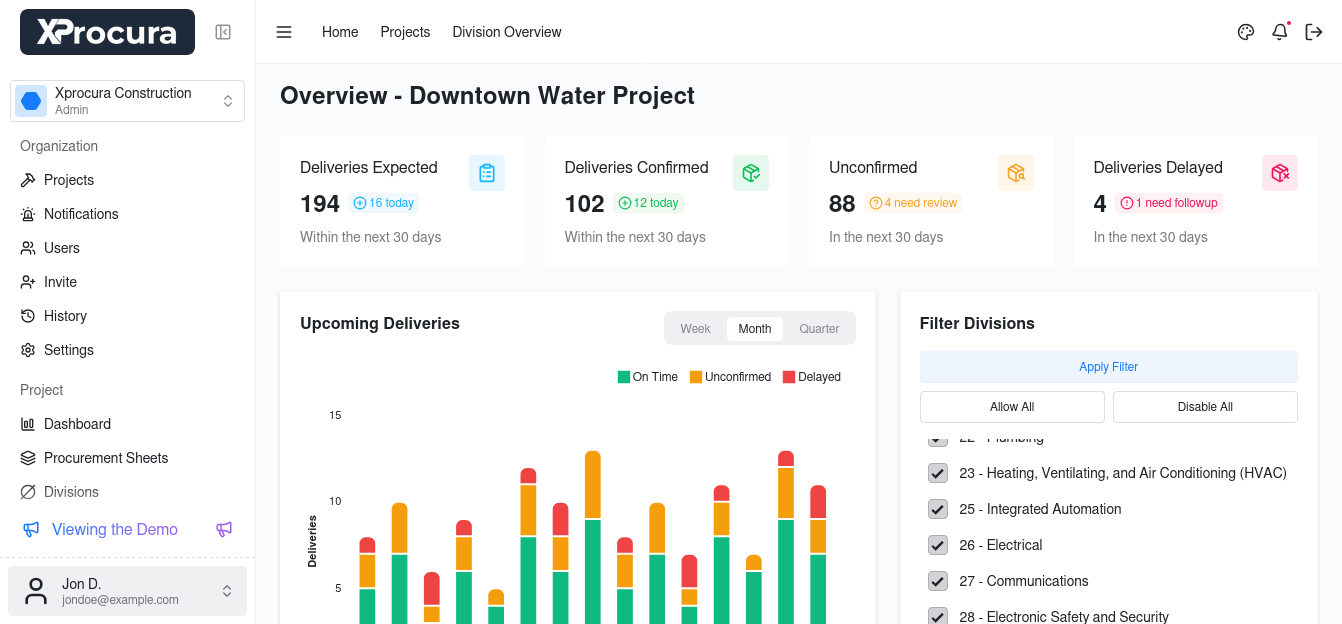Click the Viewing the Demo link

(114, 530)
